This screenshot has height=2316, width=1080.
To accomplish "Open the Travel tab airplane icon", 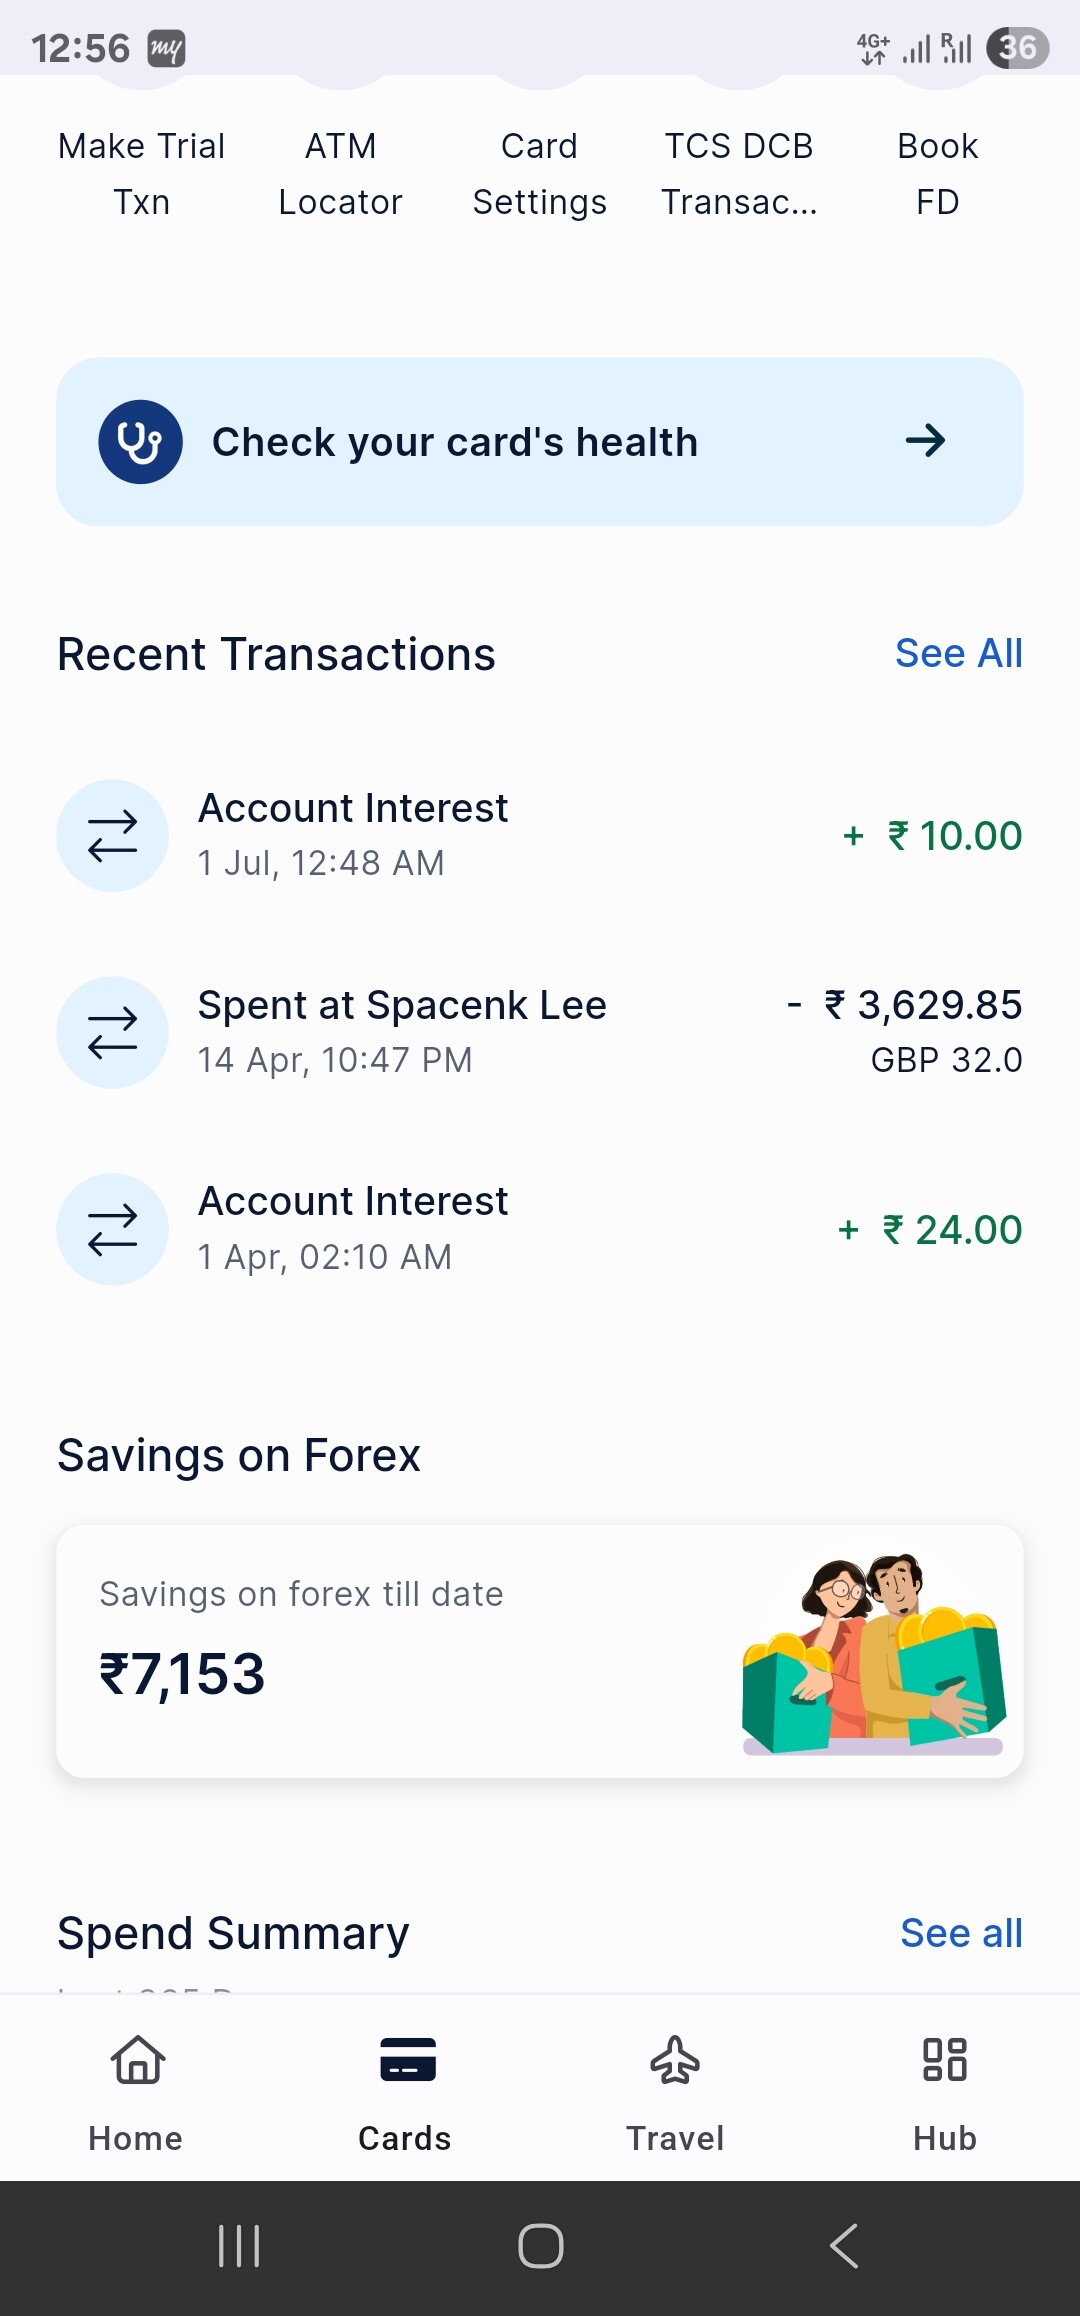I will click(675, 2062).
